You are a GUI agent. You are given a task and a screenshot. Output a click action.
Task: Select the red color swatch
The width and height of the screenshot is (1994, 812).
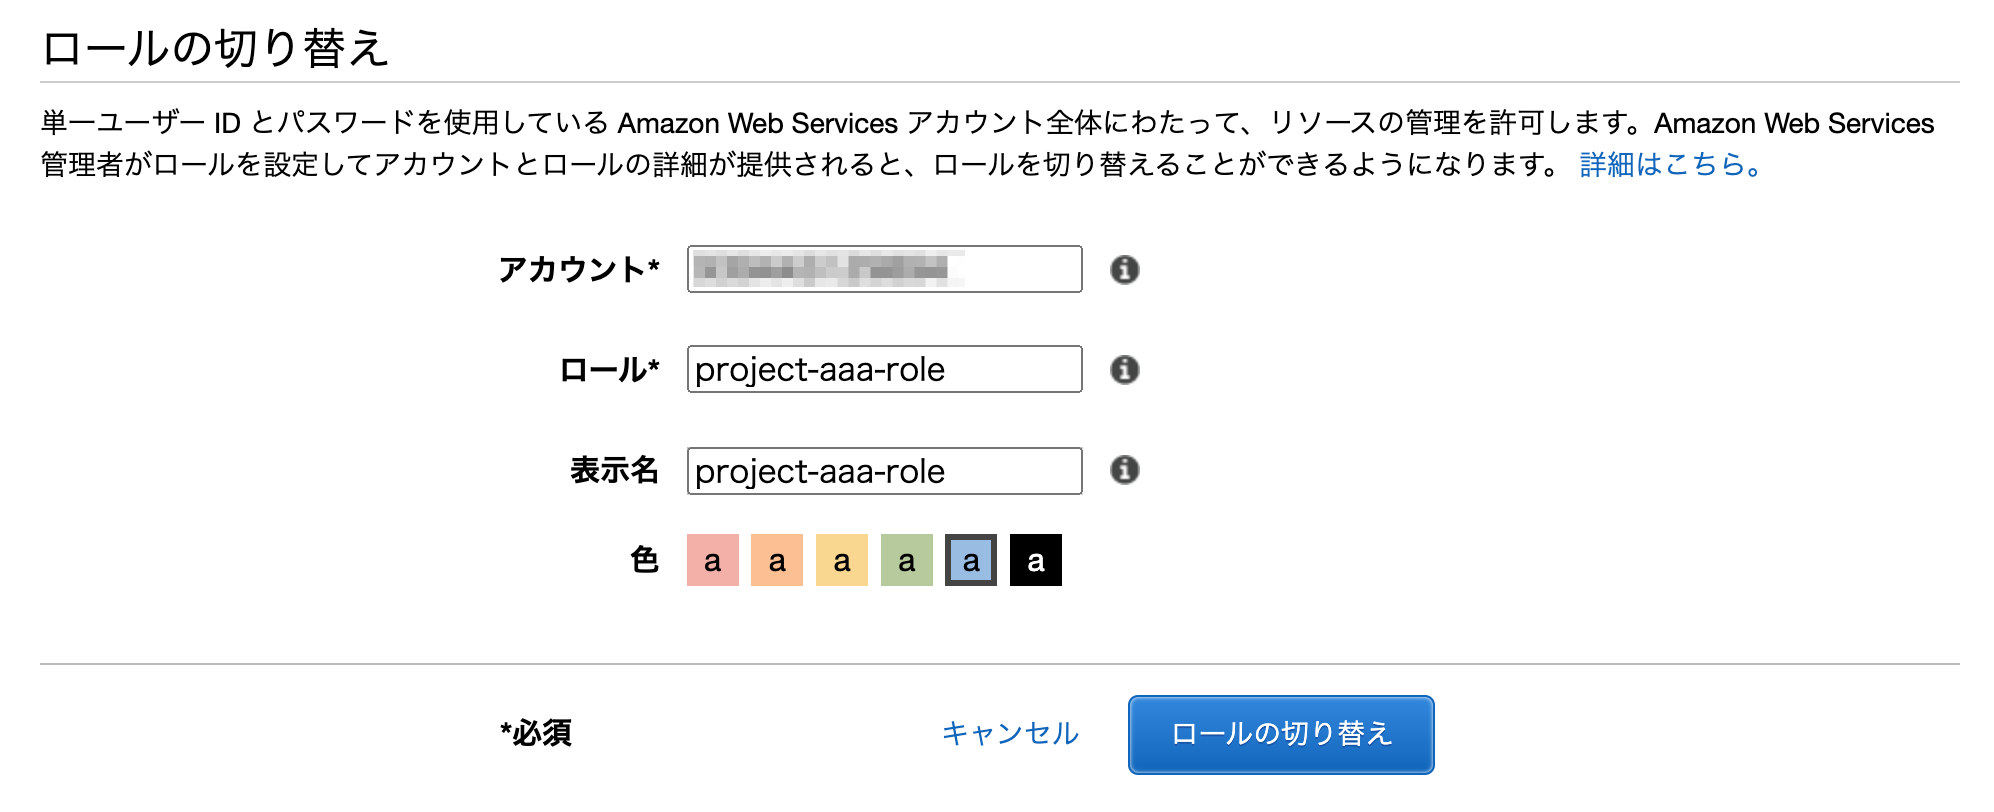(712, 560)
